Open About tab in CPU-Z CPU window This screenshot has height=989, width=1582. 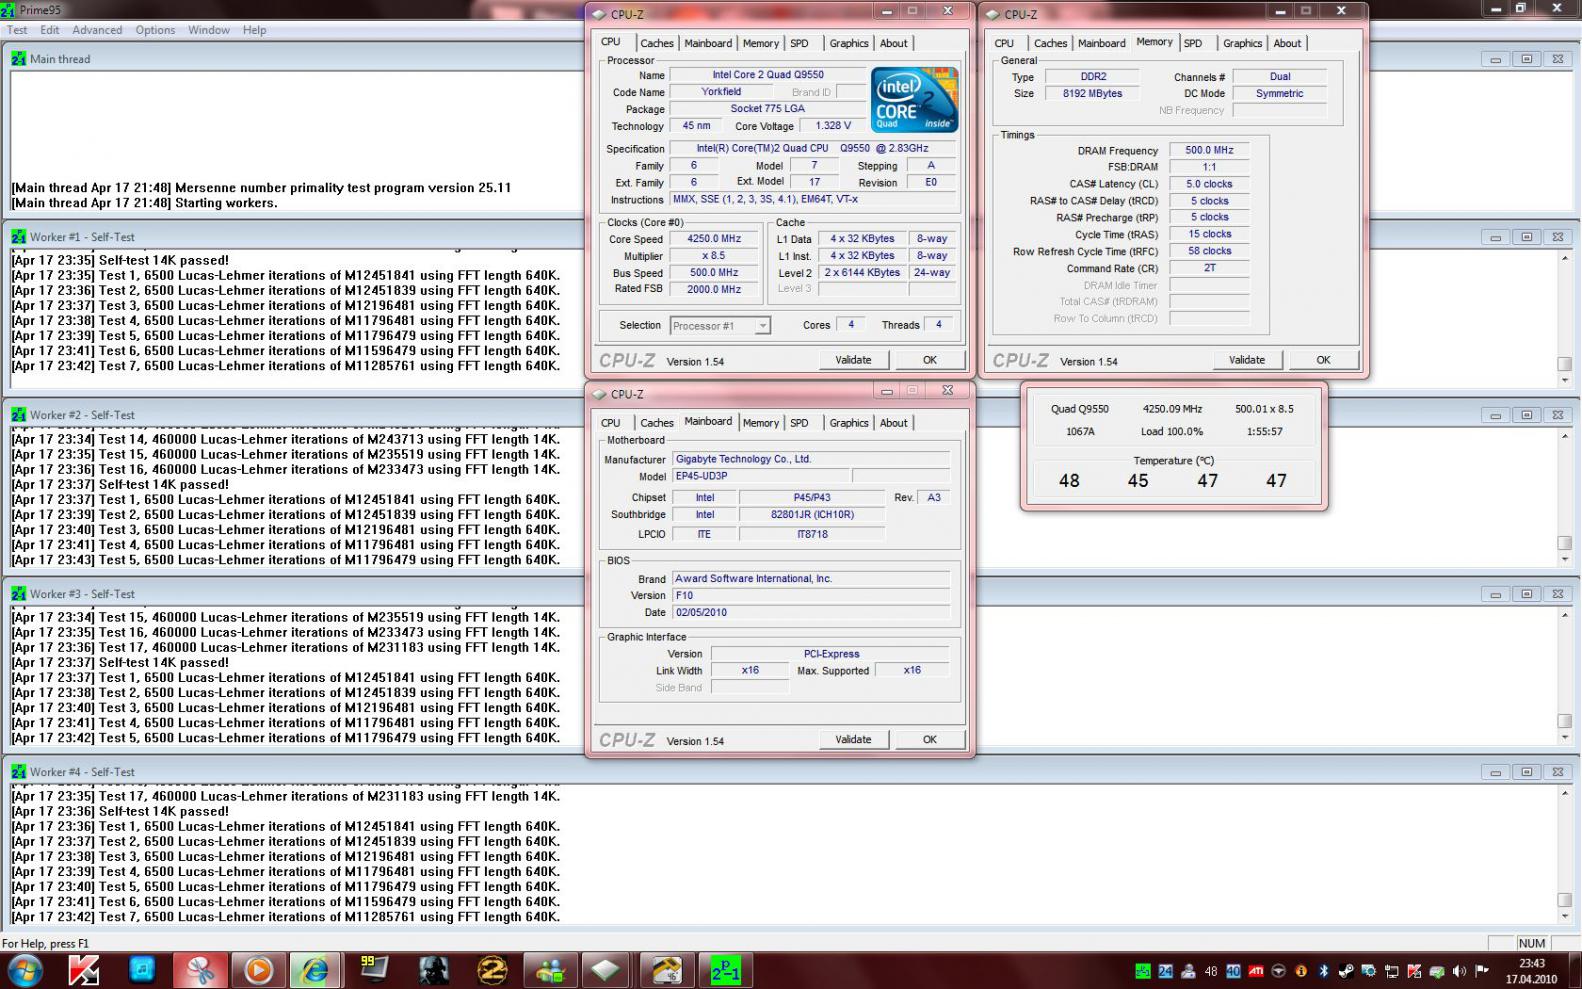pos(893,43)
